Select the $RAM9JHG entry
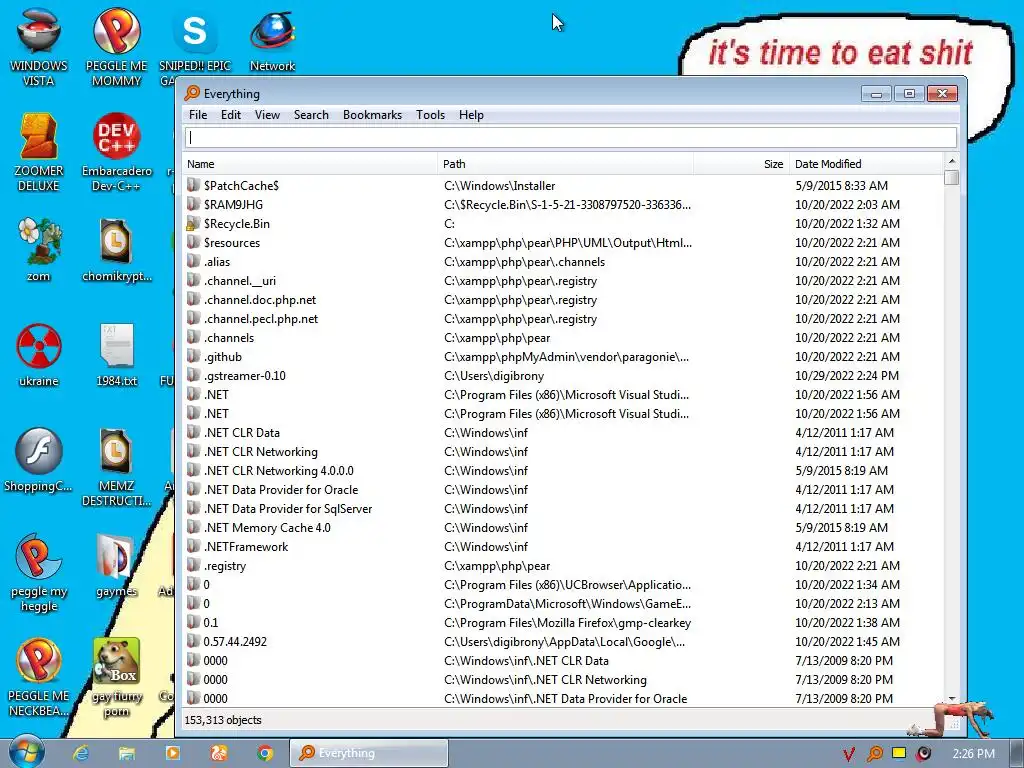 pos(563,204)
